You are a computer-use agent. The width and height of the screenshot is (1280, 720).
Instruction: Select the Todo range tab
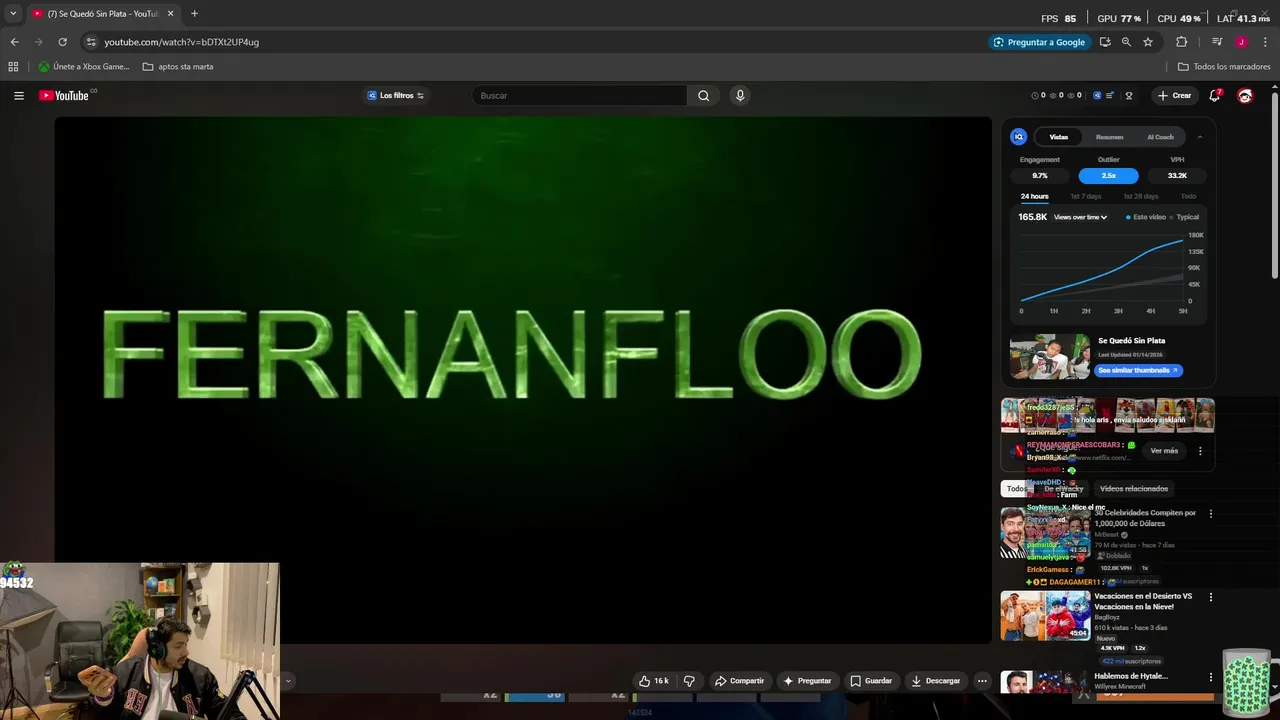[x=1188, y=196]
